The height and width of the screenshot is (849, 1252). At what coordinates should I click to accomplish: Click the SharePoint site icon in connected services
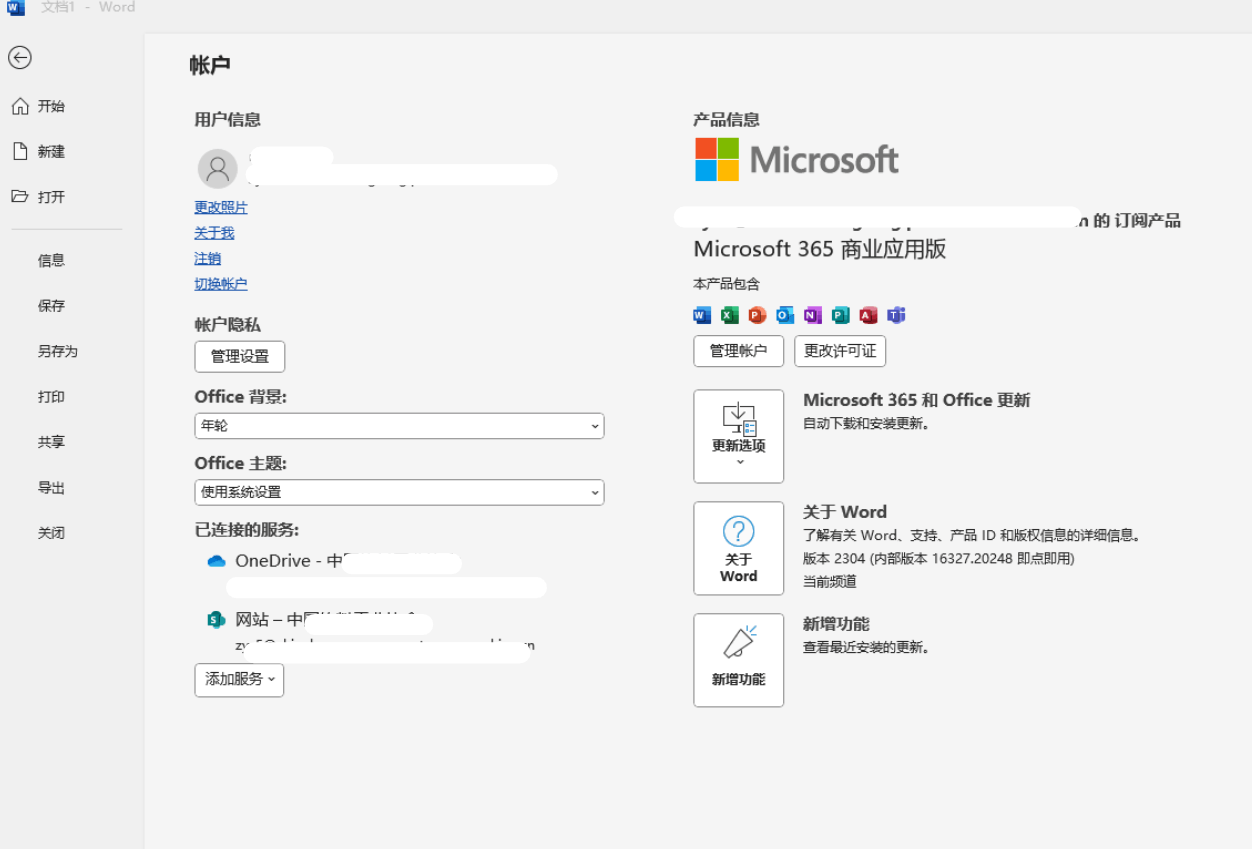pos(216,620)
